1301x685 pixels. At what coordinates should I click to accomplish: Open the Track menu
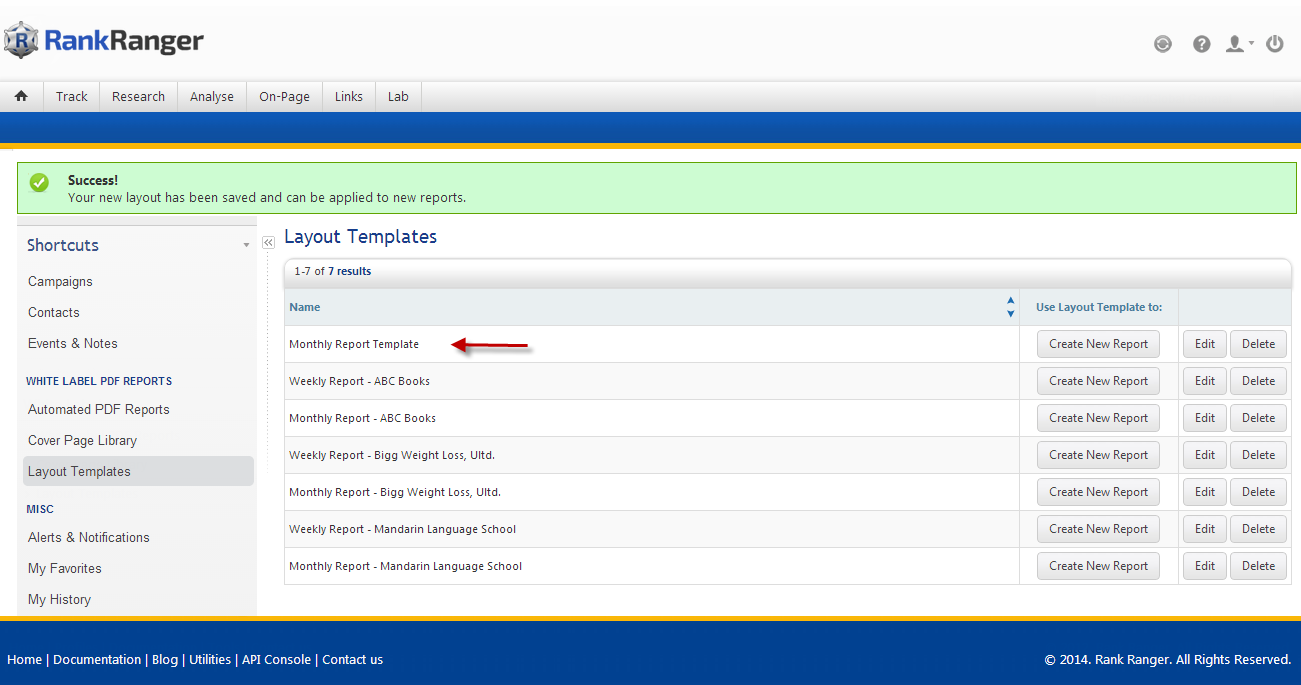click(72, 97)
